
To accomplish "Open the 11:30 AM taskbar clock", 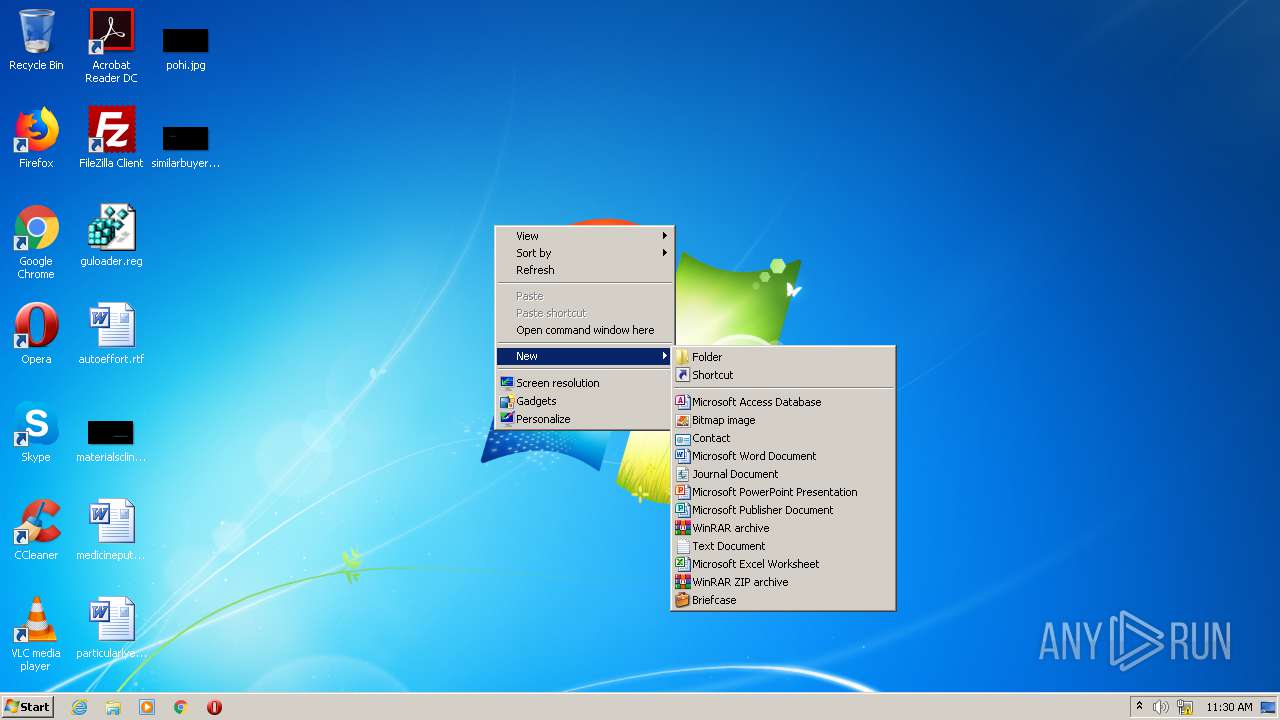I will (x=1229, y=707).
